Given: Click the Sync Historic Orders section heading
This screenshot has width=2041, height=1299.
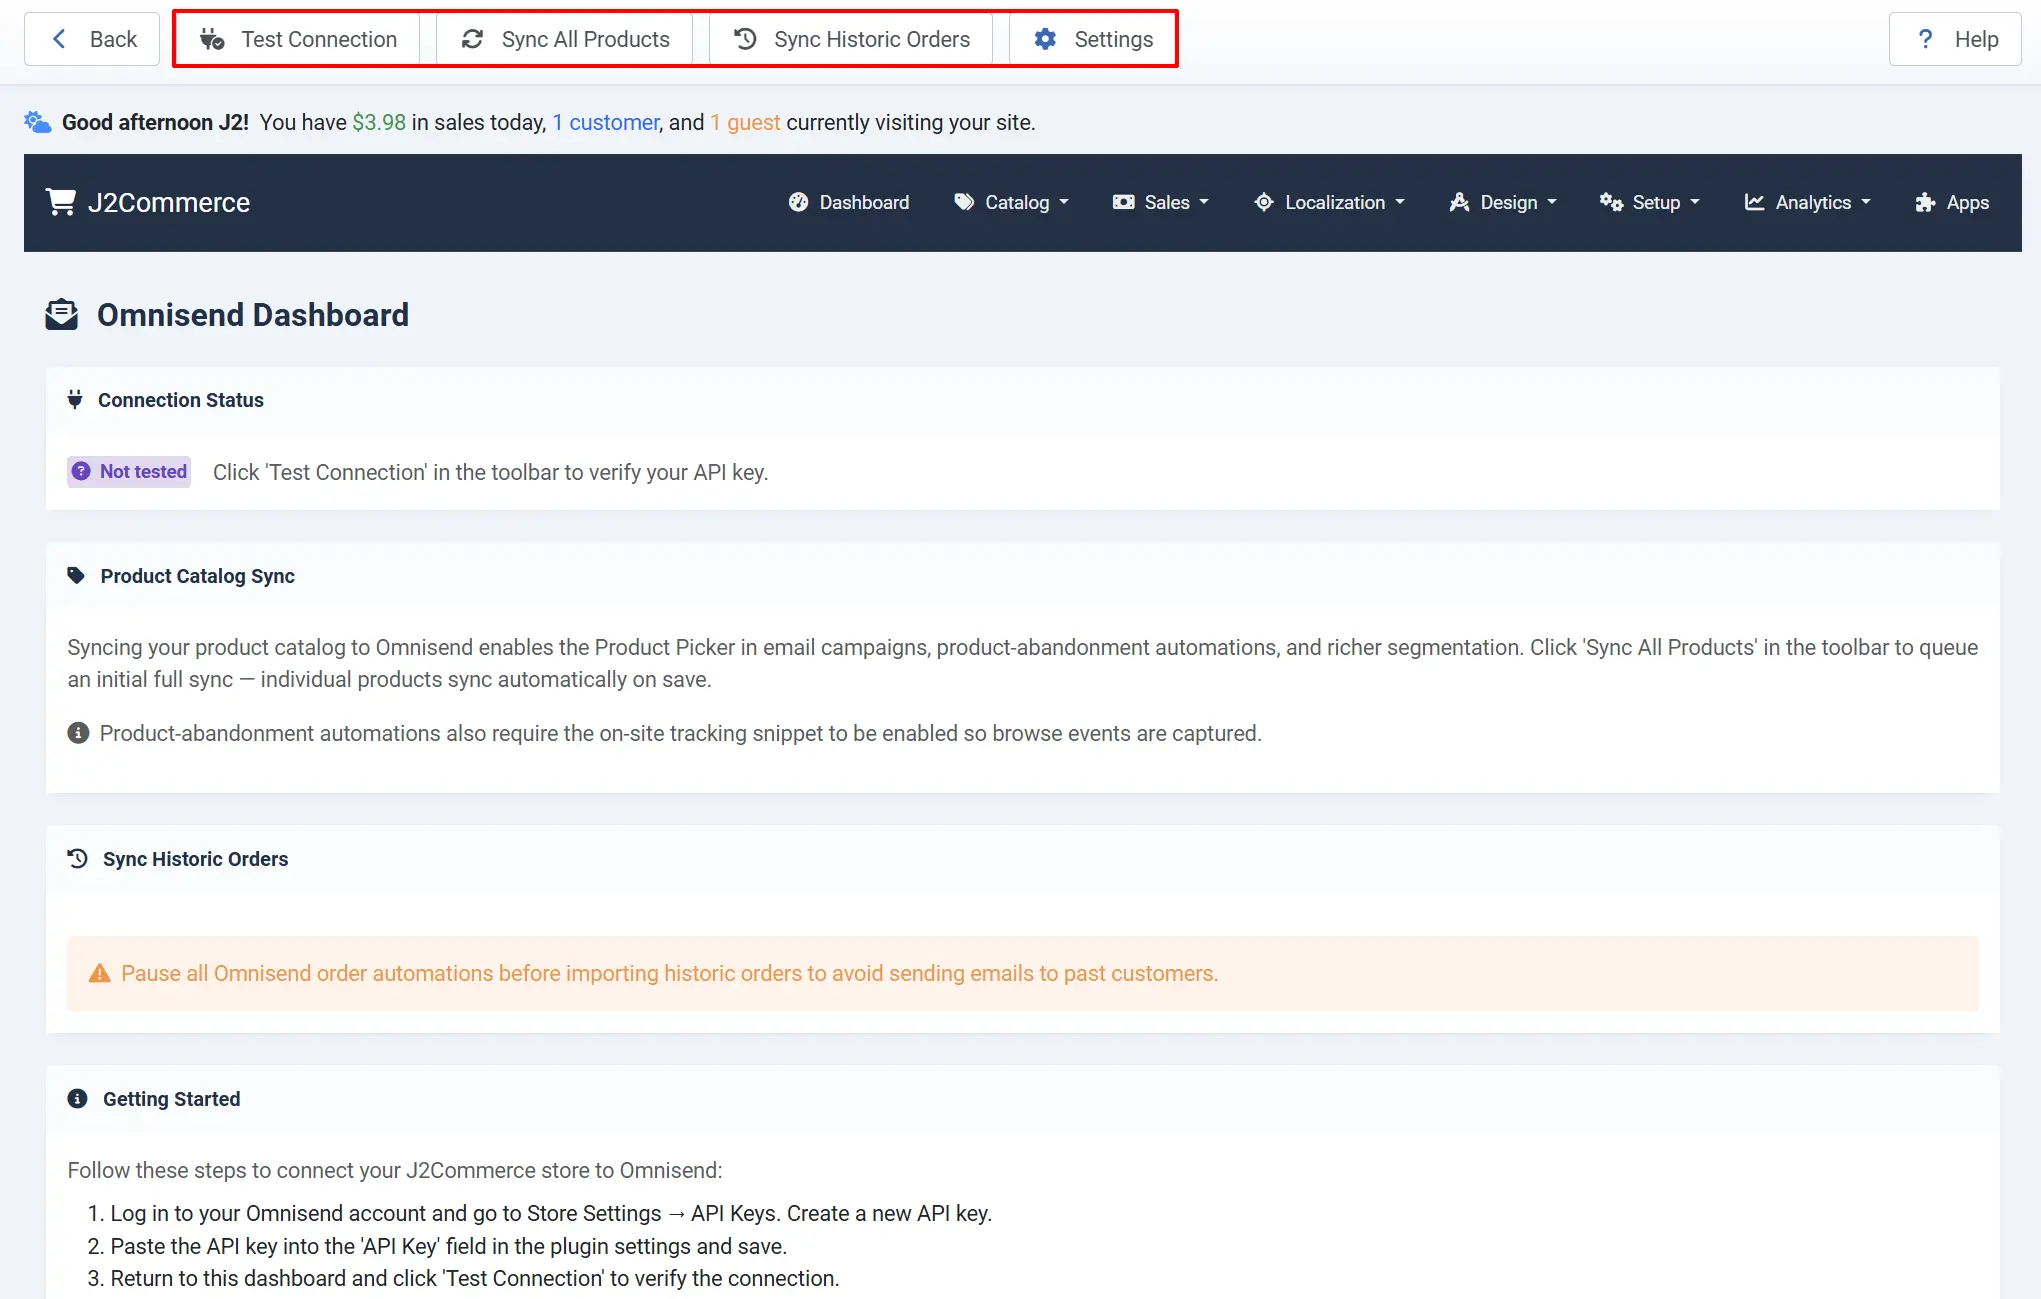Looking at the screenshot, I should tap(196, 859).
